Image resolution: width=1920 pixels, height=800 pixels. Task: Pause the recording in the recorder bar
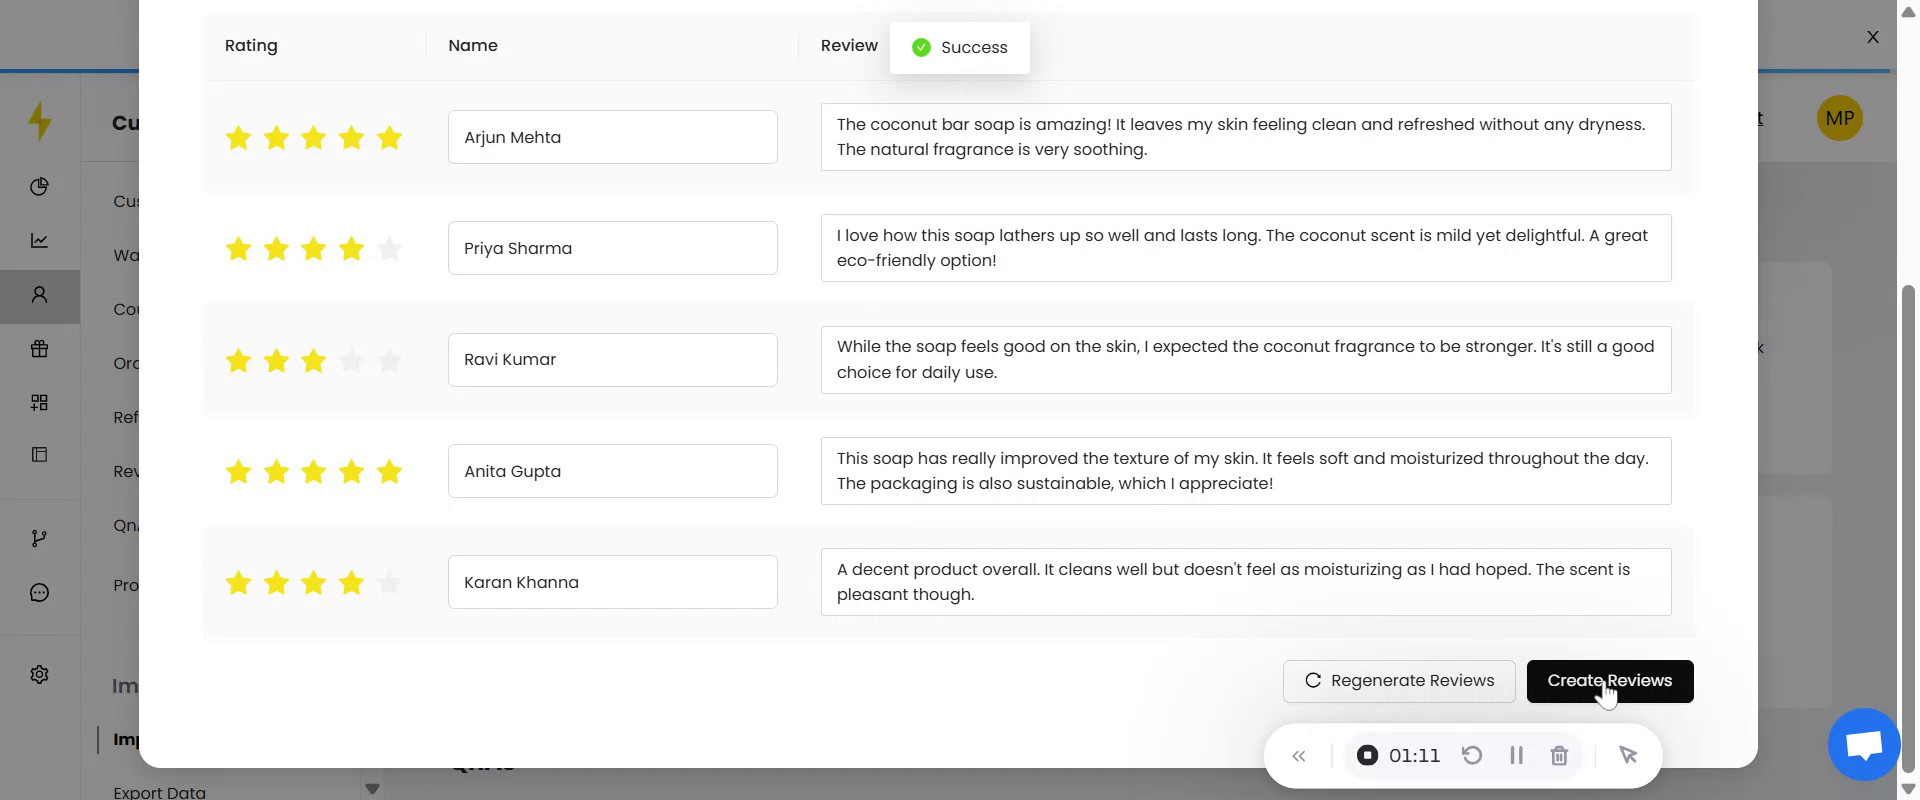click(1516, 756)
